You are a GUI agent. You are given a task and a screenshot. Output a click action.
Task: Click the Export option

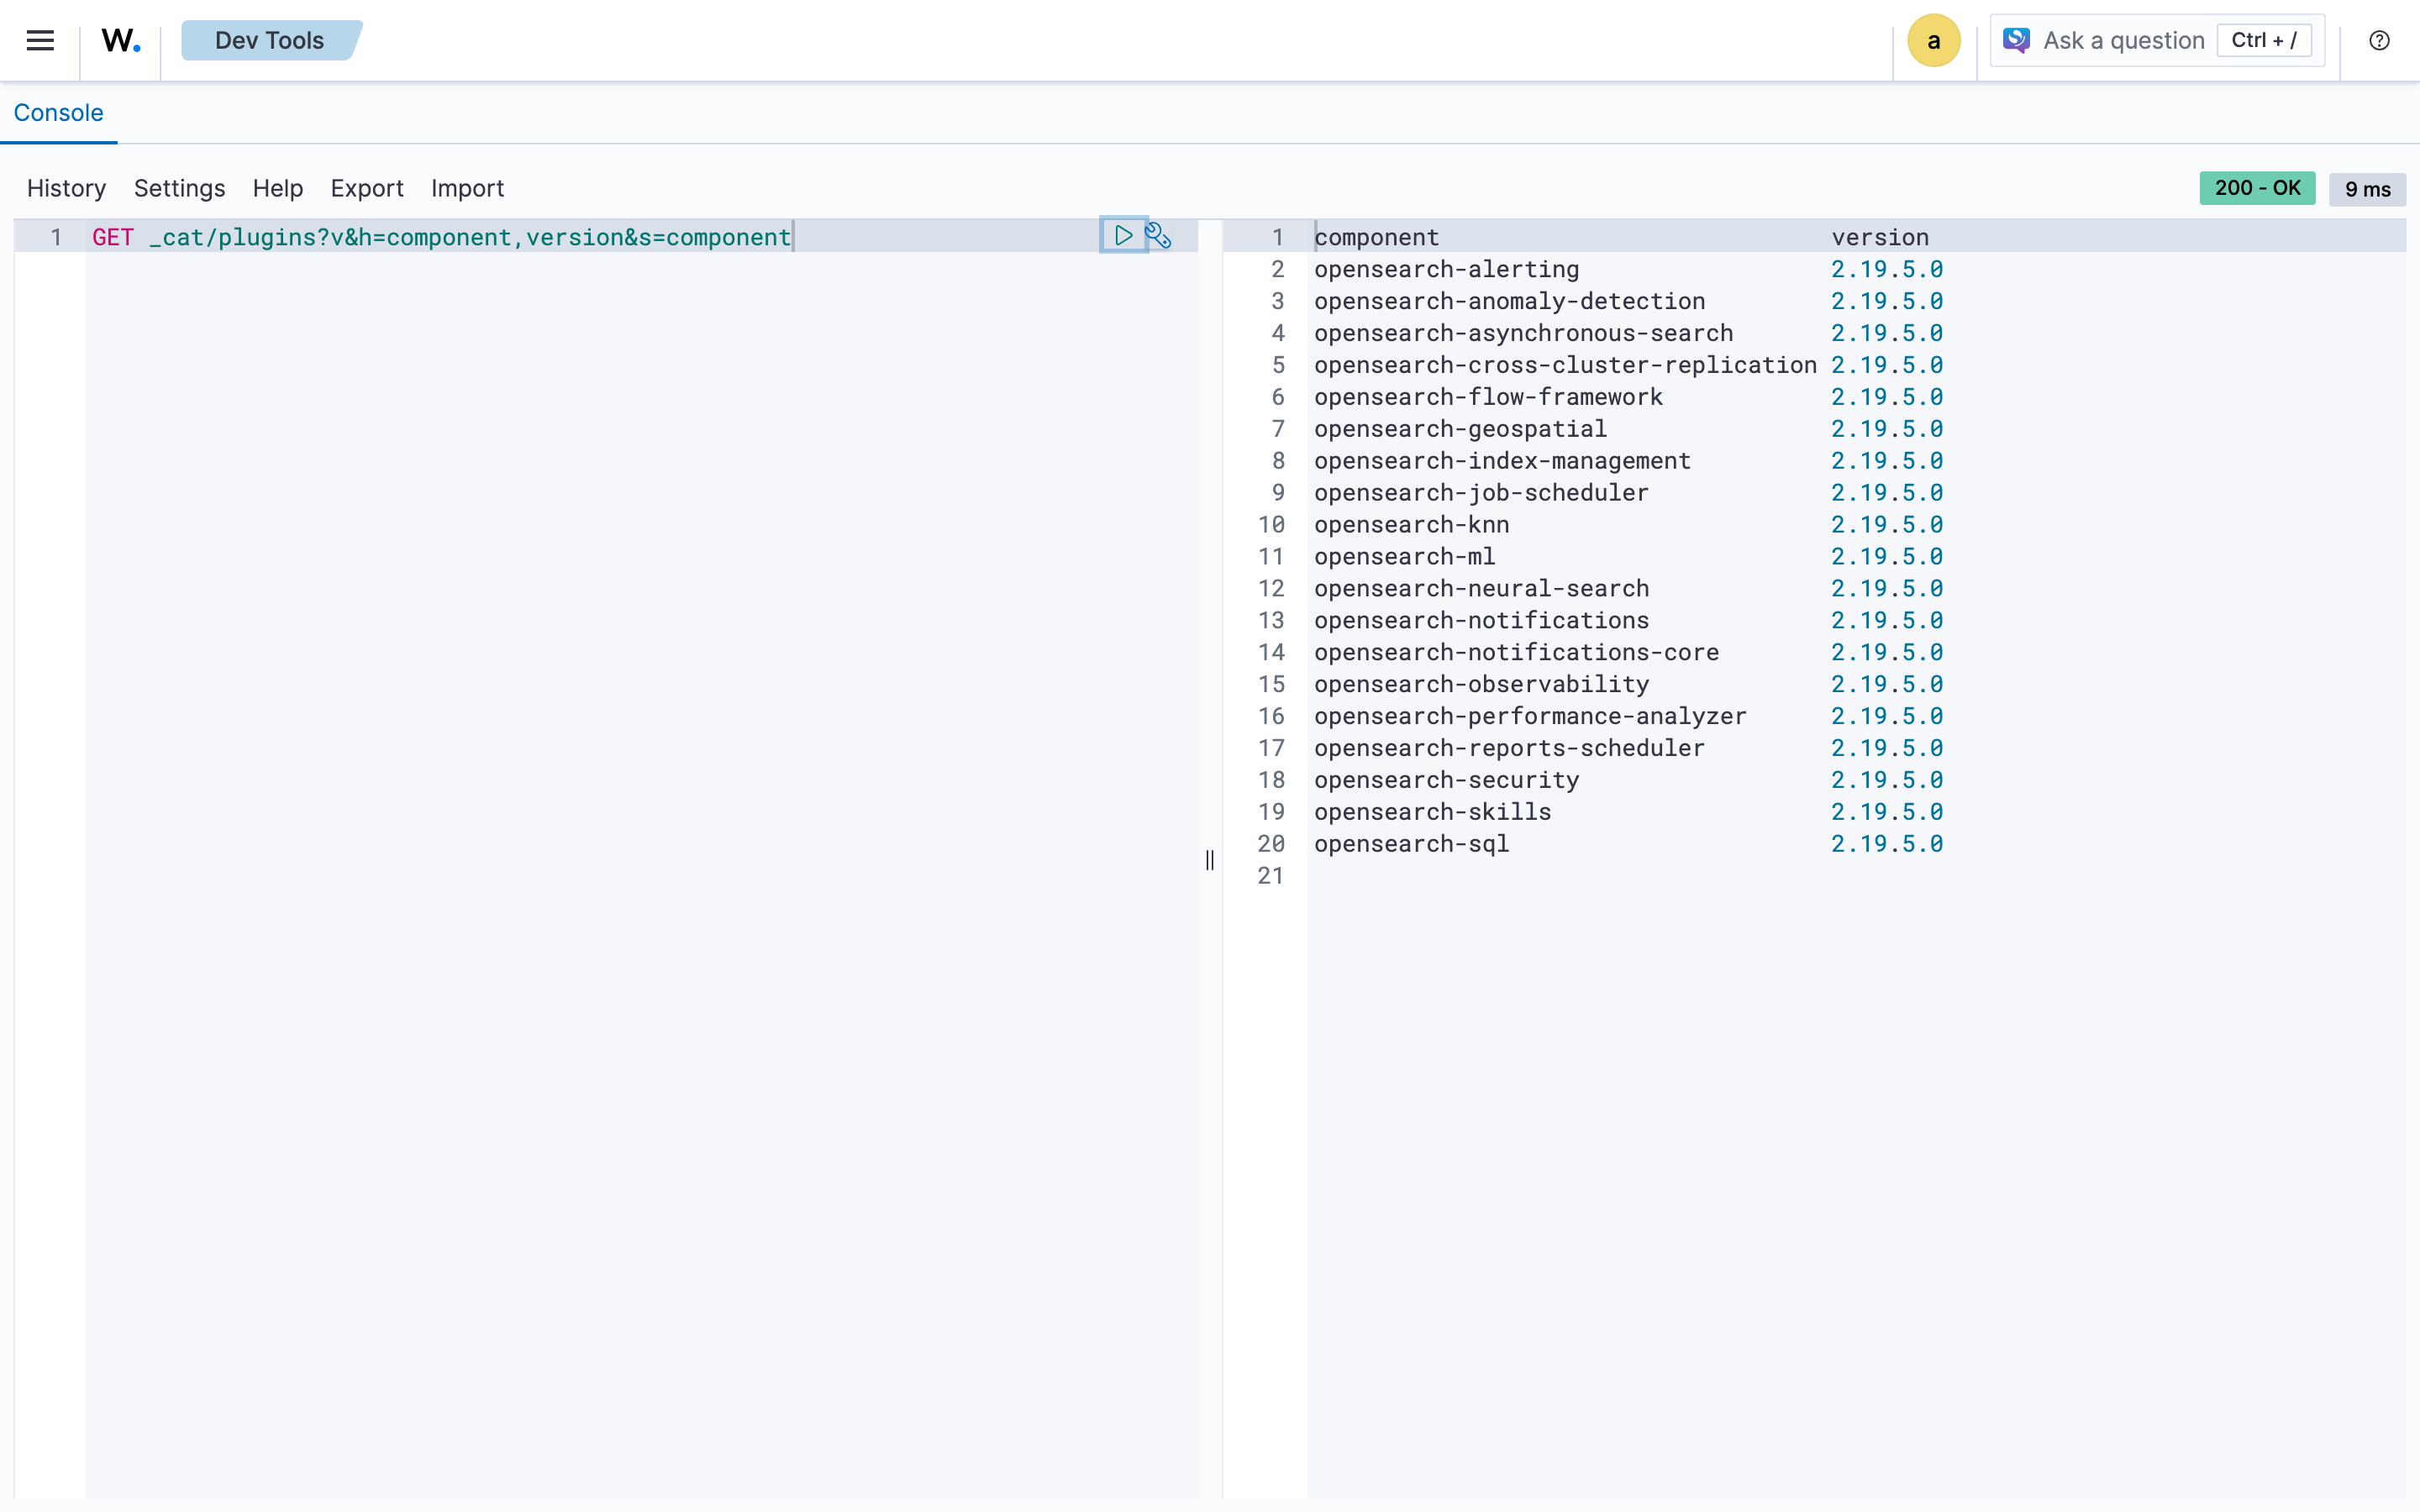367,188
